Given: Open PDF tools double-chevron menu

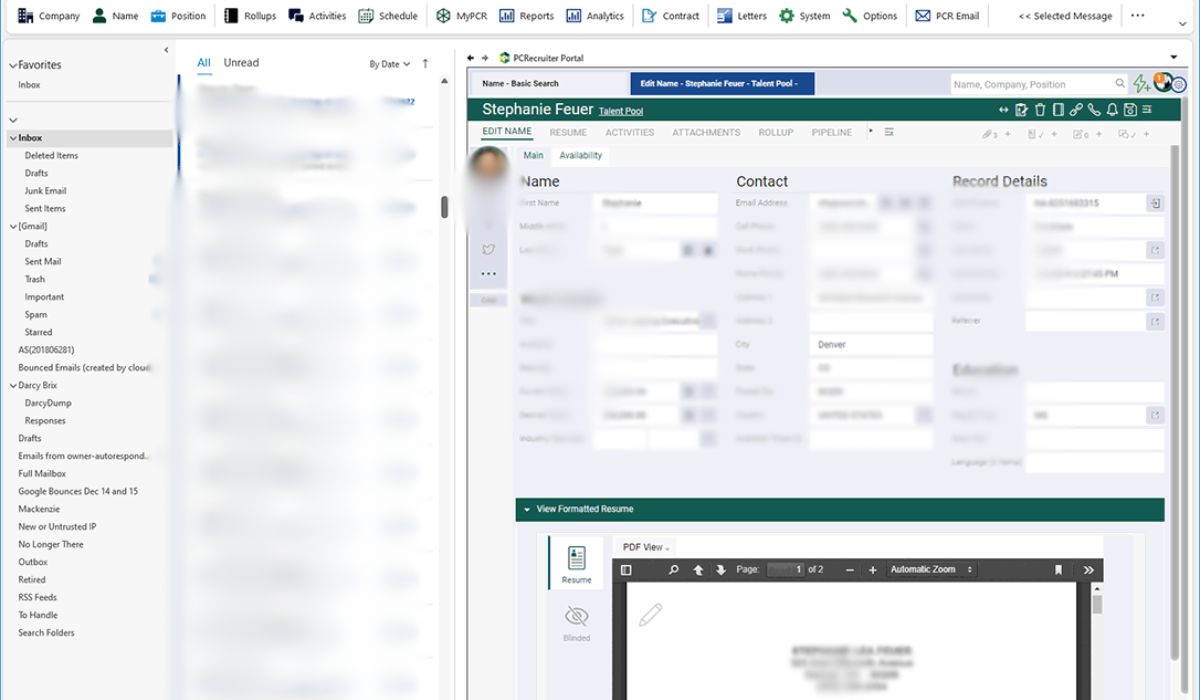Looking at the screenshot, I should tap(1088, 570).
